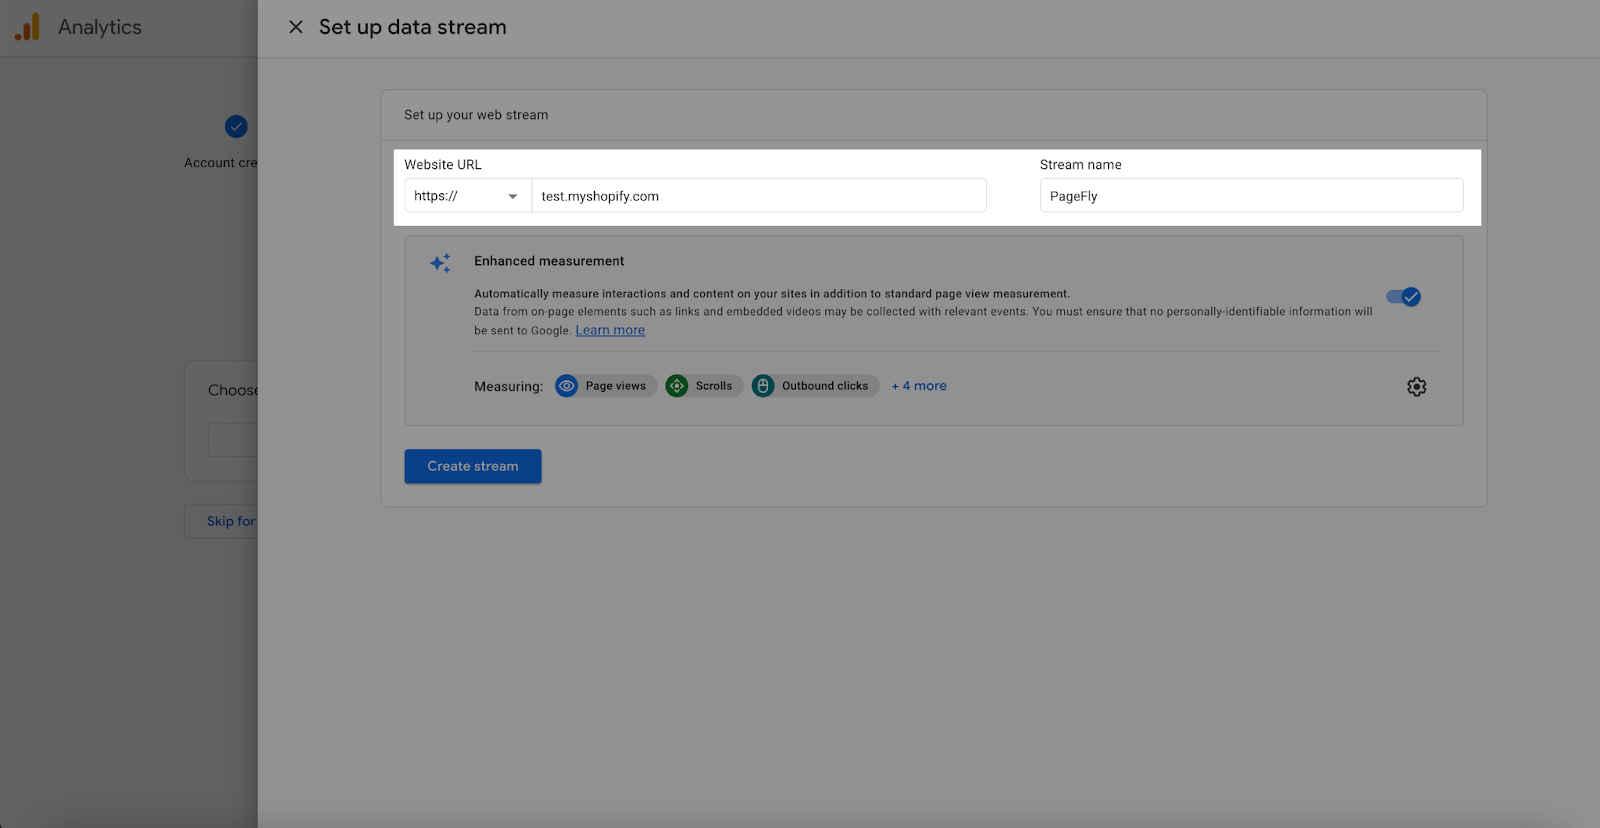Select the Account created step label
The height and width of the screenshot is (828, 1600).
220,163
